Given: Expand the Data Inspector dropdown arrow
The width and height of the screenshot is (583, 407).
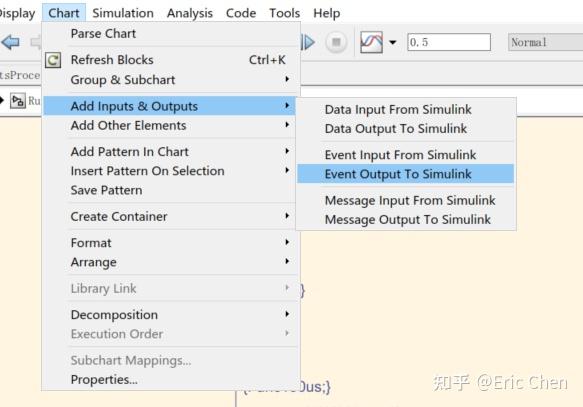Looking at the screenshot, I should tap(393, 42).
